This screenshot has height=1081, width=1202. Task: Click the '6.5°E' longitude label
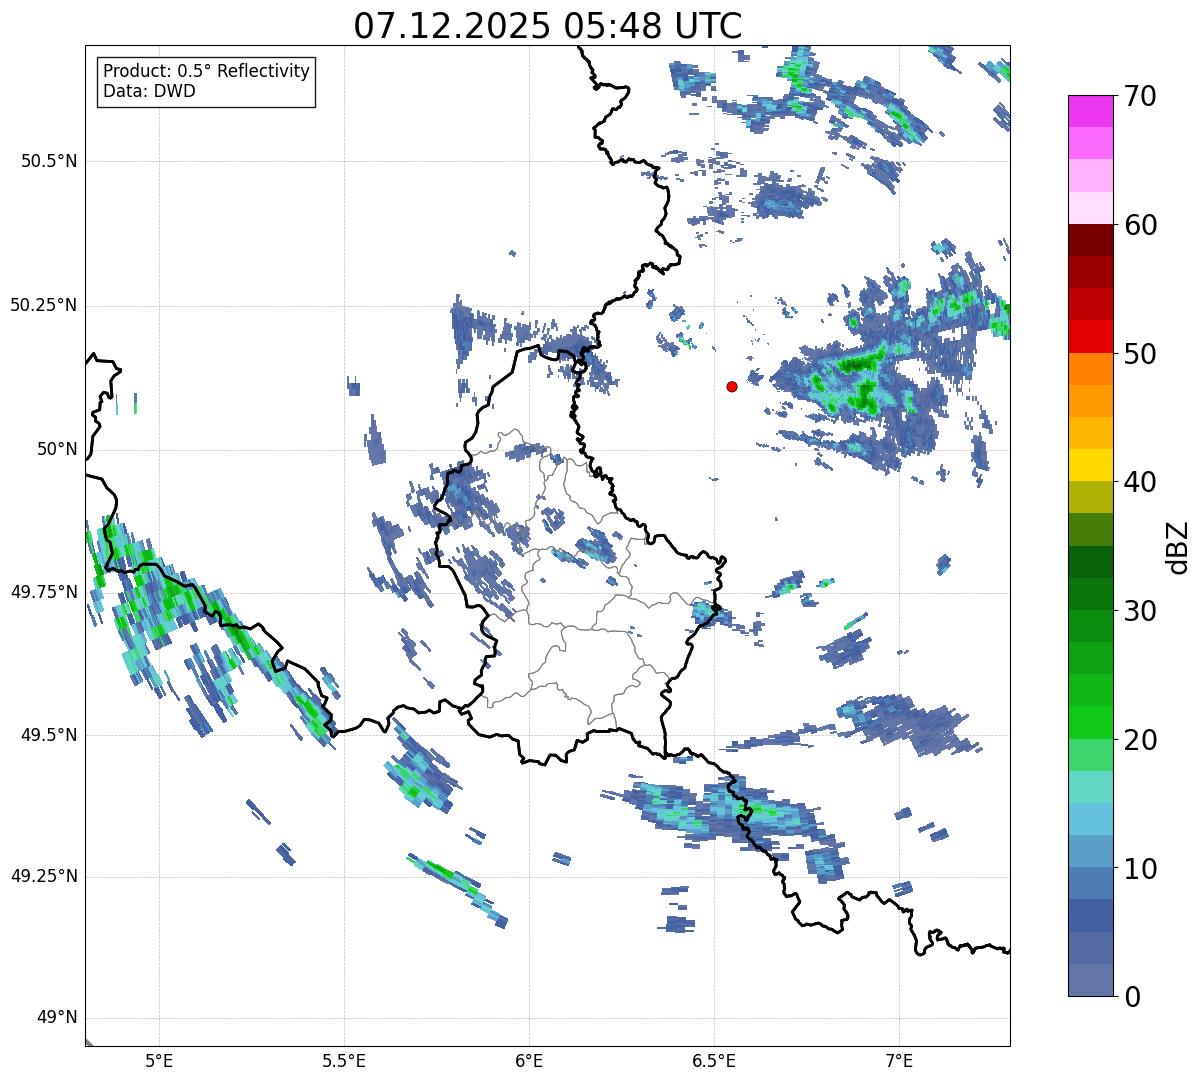click(714, 1061)
